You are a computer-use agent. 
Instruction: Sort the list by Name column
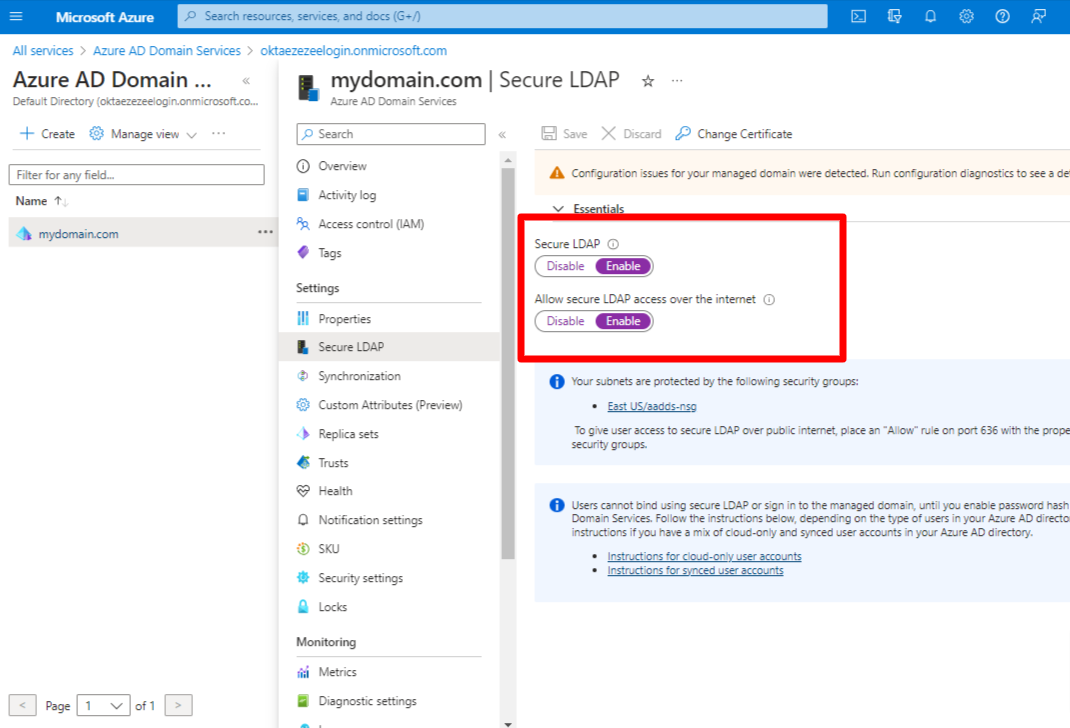pyautogui.click(x=42, y=201)
